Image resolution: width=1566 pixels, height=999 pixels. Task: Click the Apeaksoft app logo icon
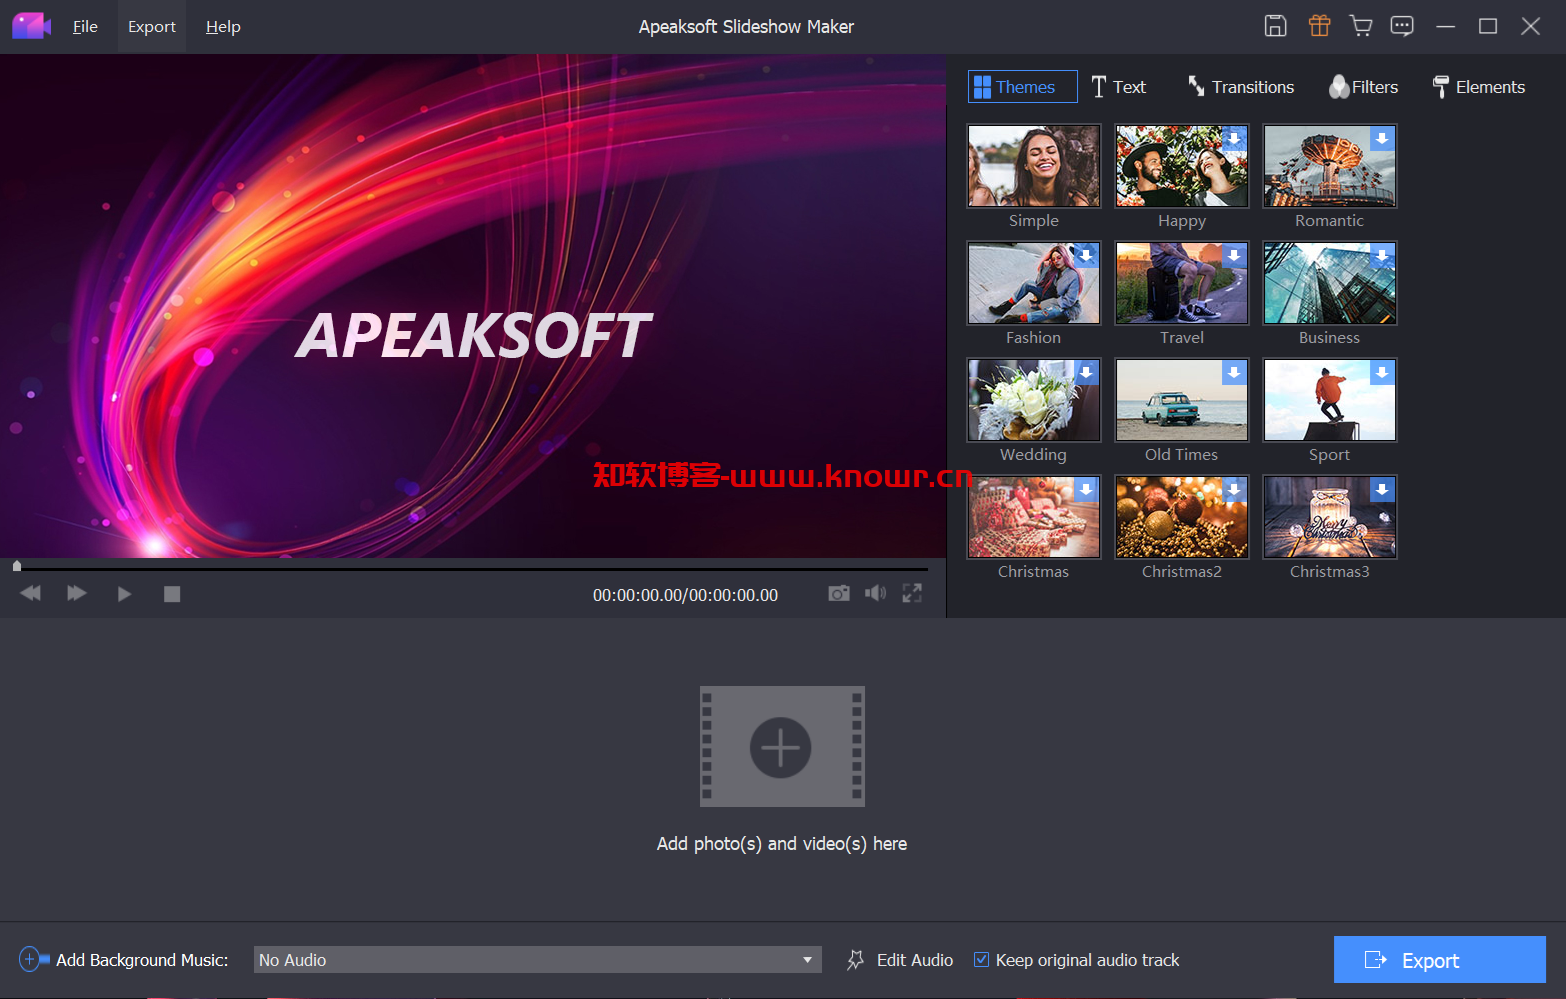[x=31, y=26]
